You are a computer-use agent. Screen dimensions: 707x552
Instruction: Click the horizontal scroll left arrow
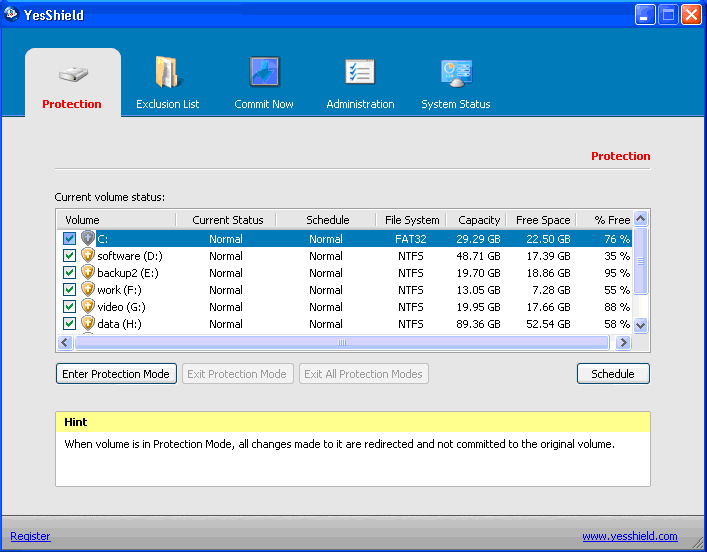[64, 342]
